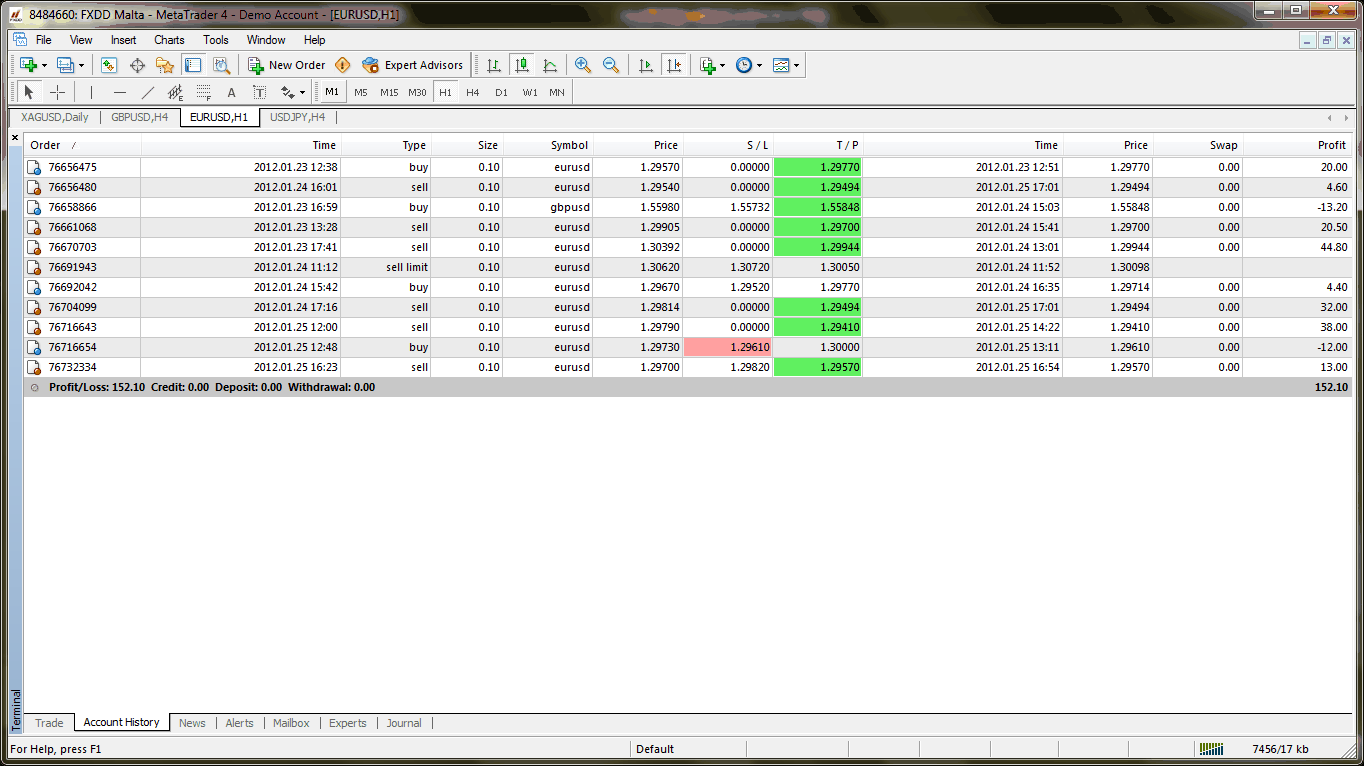Viewport: 1364px width, 766px height.
Task: Expand the Profiles dropdown arrow
Action: click(x=81, y=66)
